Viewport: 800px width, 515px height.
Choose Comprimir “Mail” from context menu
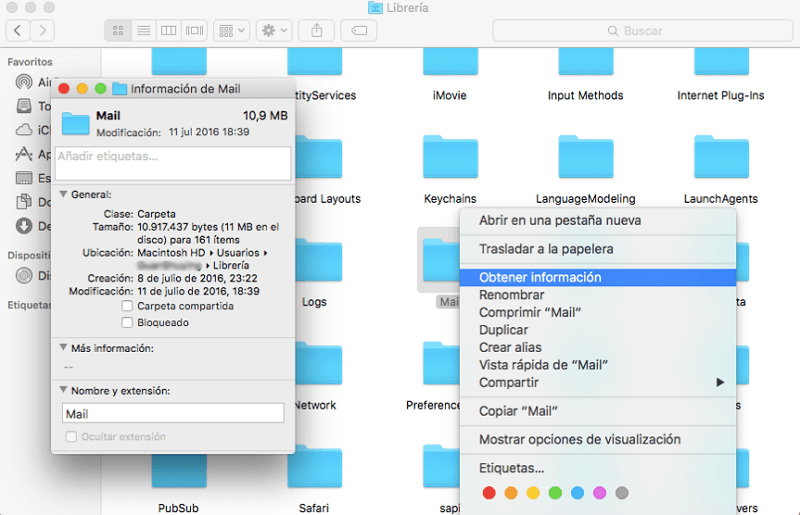597,312
